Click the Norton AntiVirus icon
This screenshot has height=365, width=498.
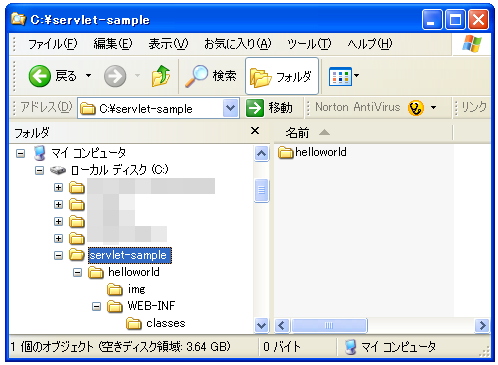(416, 108)
